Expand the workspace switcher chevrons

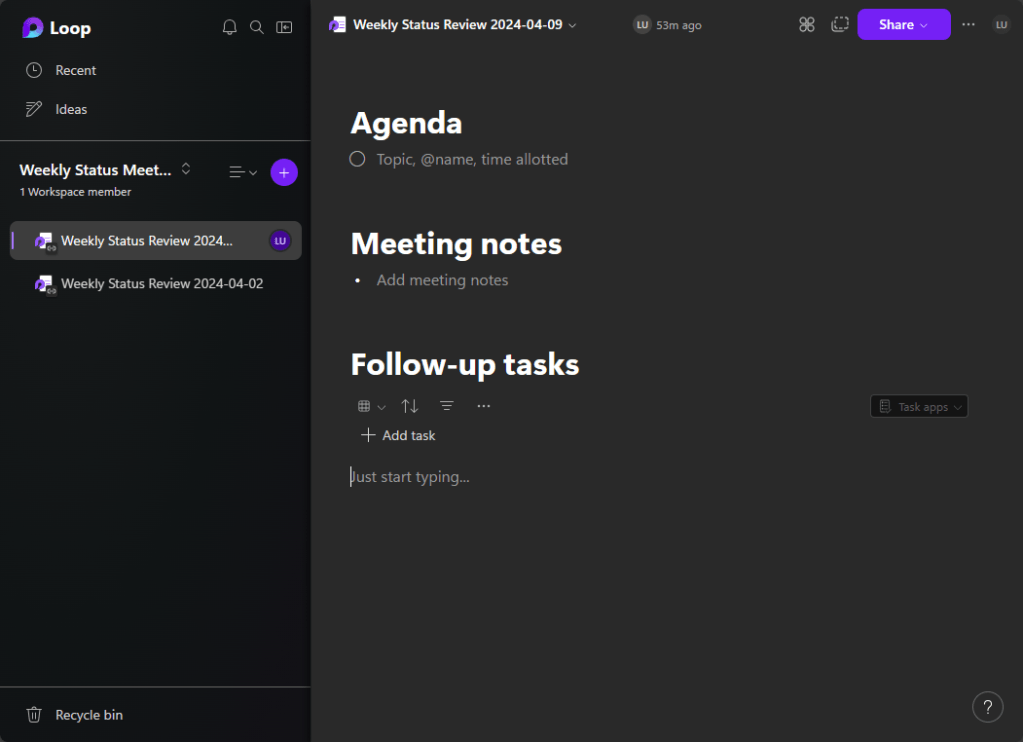[186, 170]
